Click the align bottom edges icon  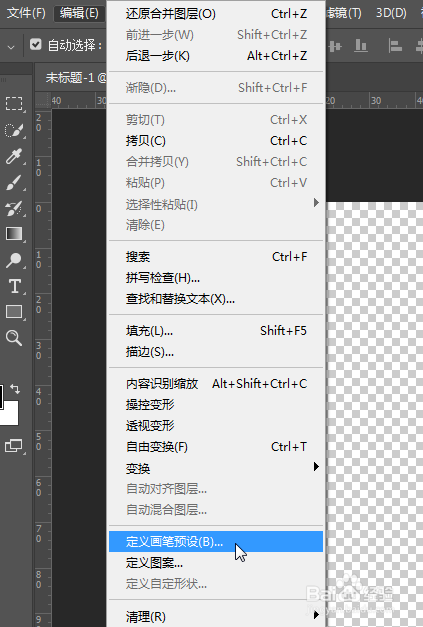coord(361,46)
